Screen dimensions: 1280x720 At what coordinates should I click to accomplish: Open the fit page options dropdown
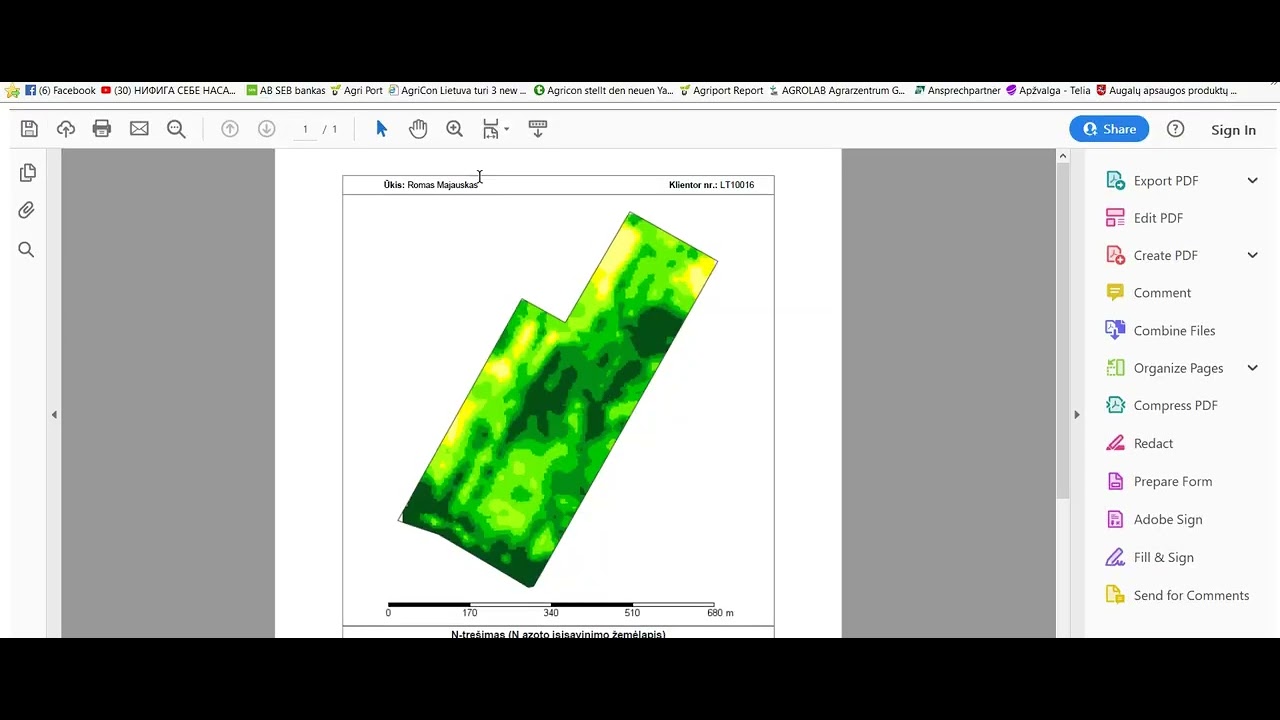[496, 129]
